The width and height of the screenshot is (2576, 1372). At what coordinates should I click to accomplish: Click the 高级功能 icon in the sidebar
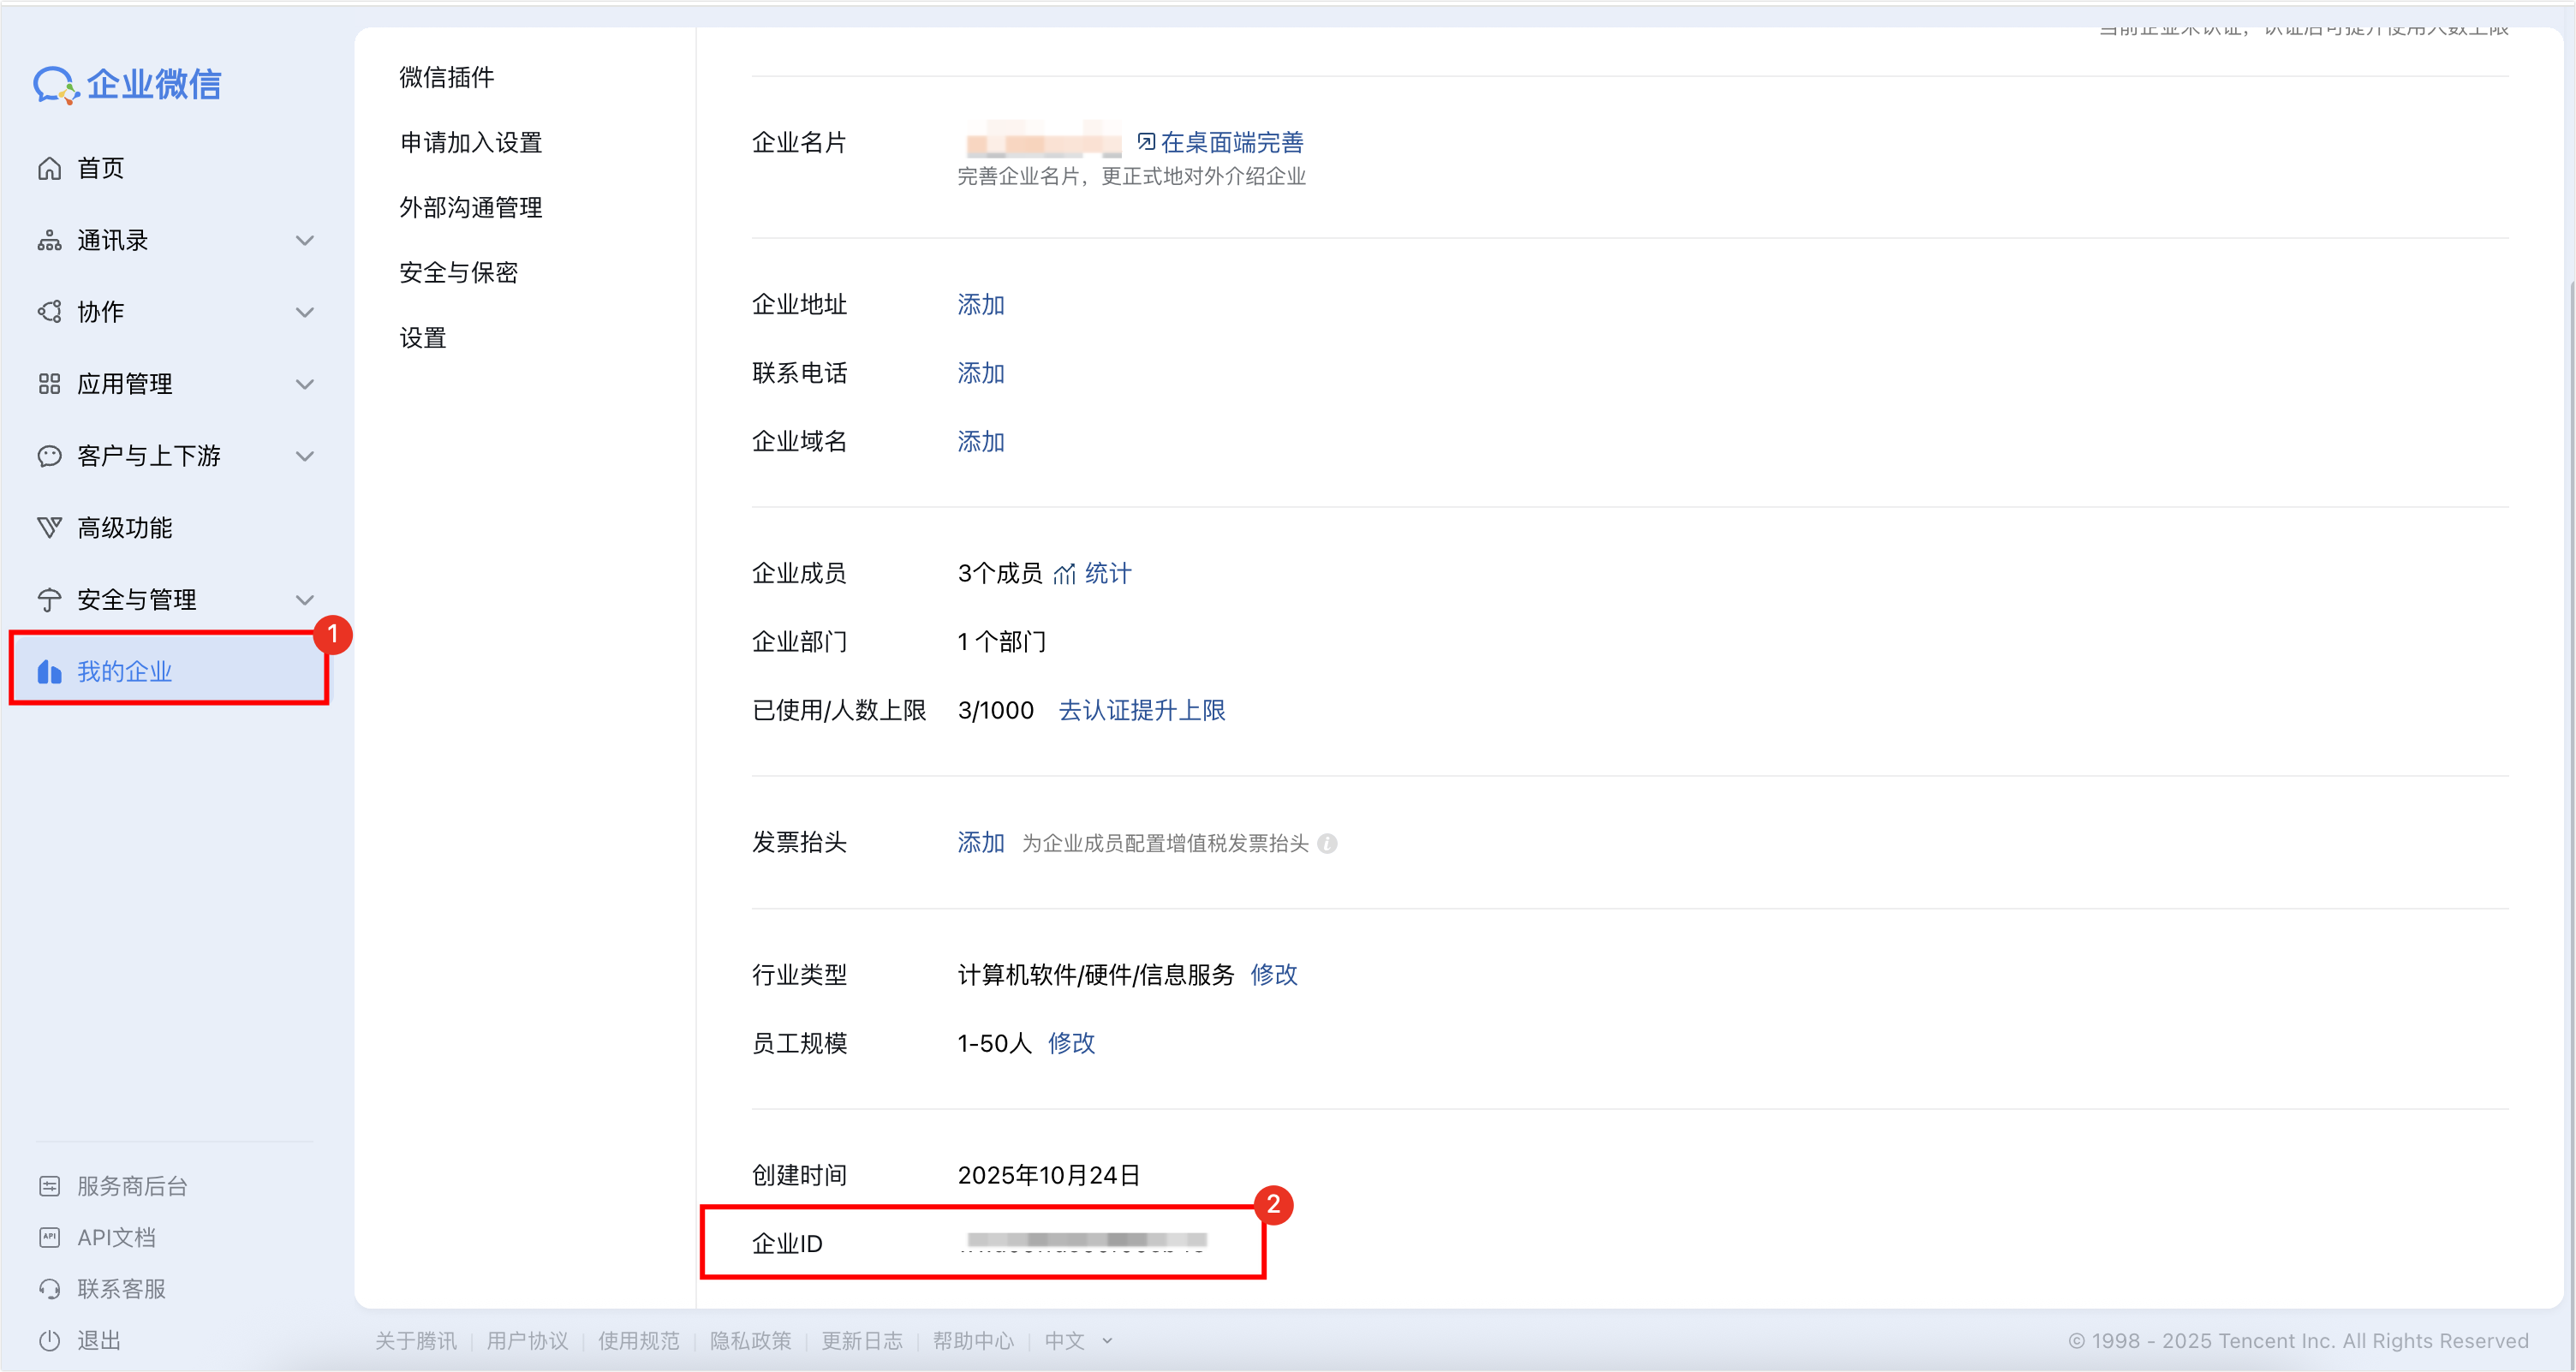[x=49, y=528]
